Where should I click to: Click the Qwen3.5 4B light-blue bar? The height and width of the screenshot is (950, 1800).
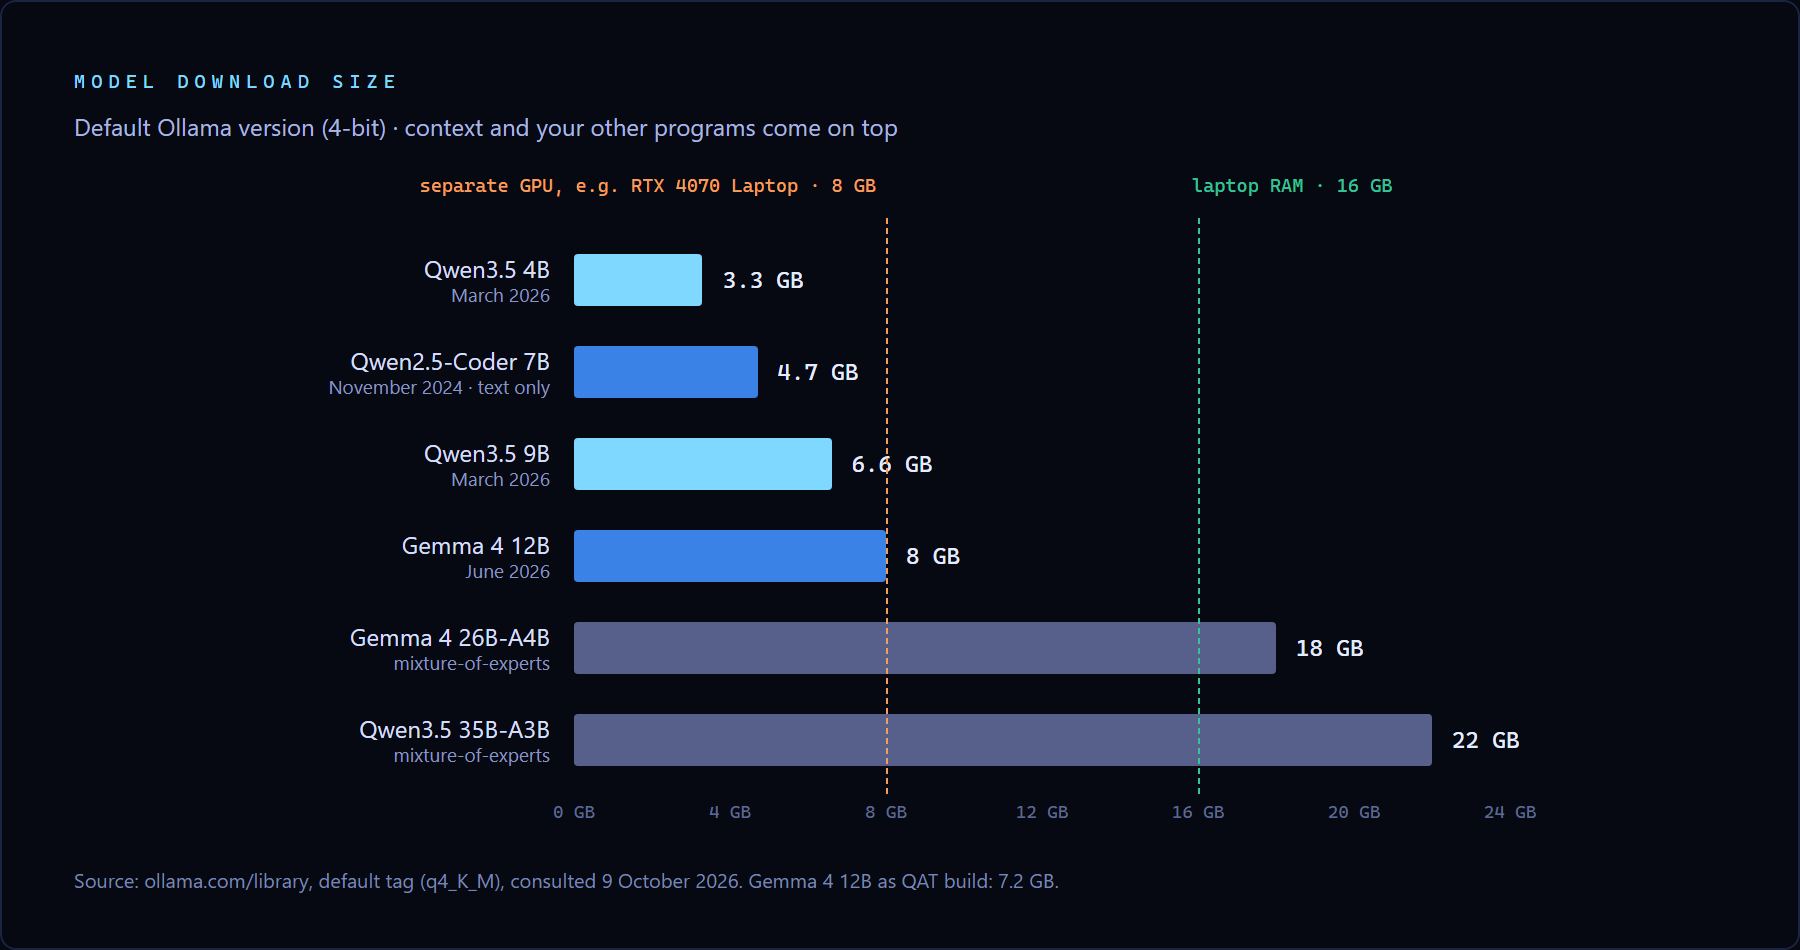[638, 280]
